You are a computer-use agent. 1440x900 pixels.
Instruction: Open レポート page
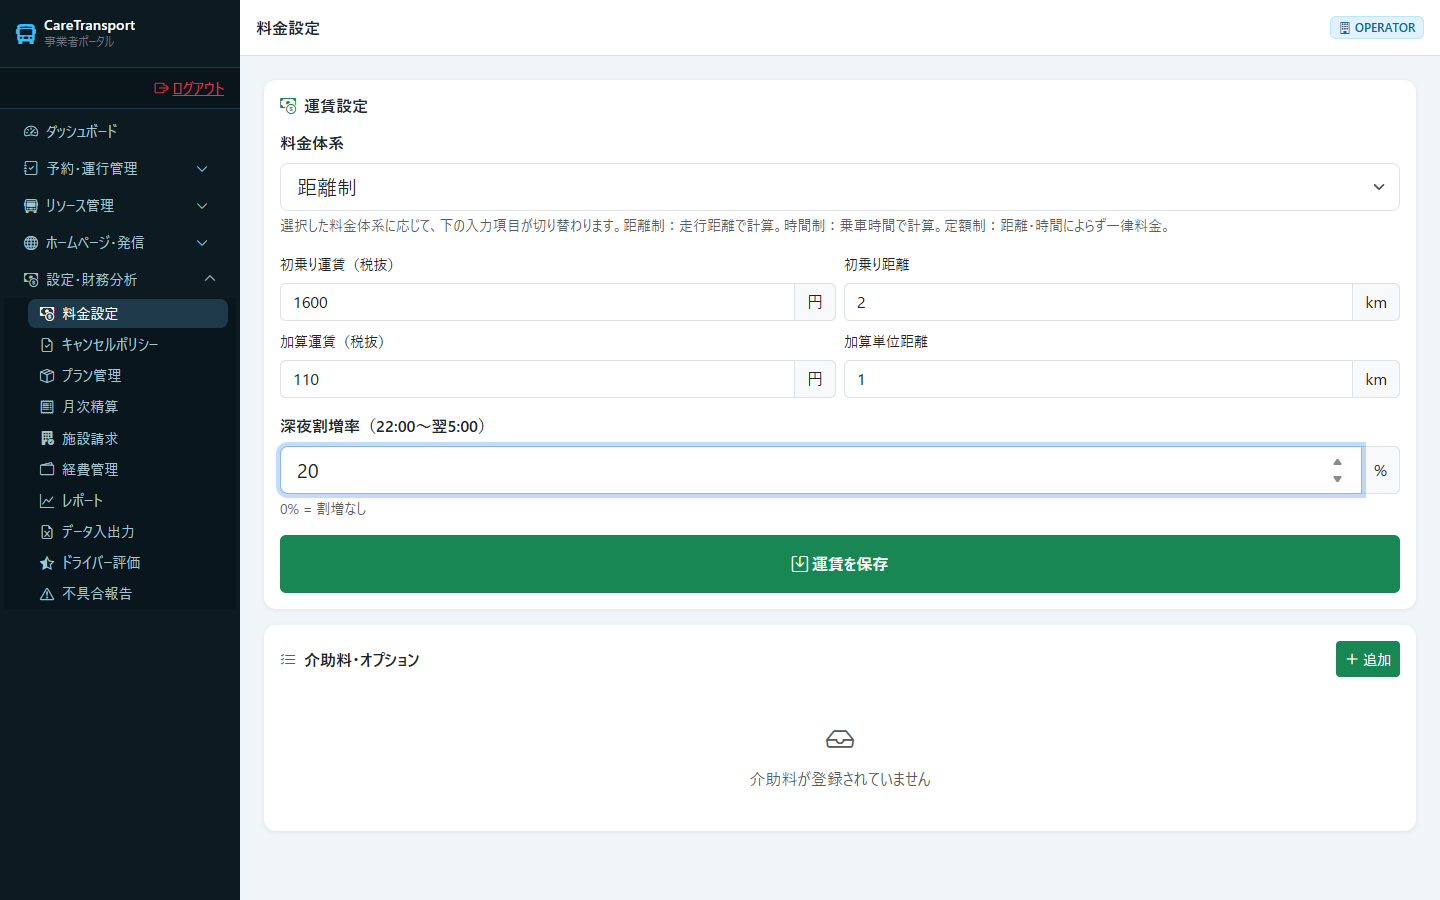pyautogui.click(x=128, y=500)
